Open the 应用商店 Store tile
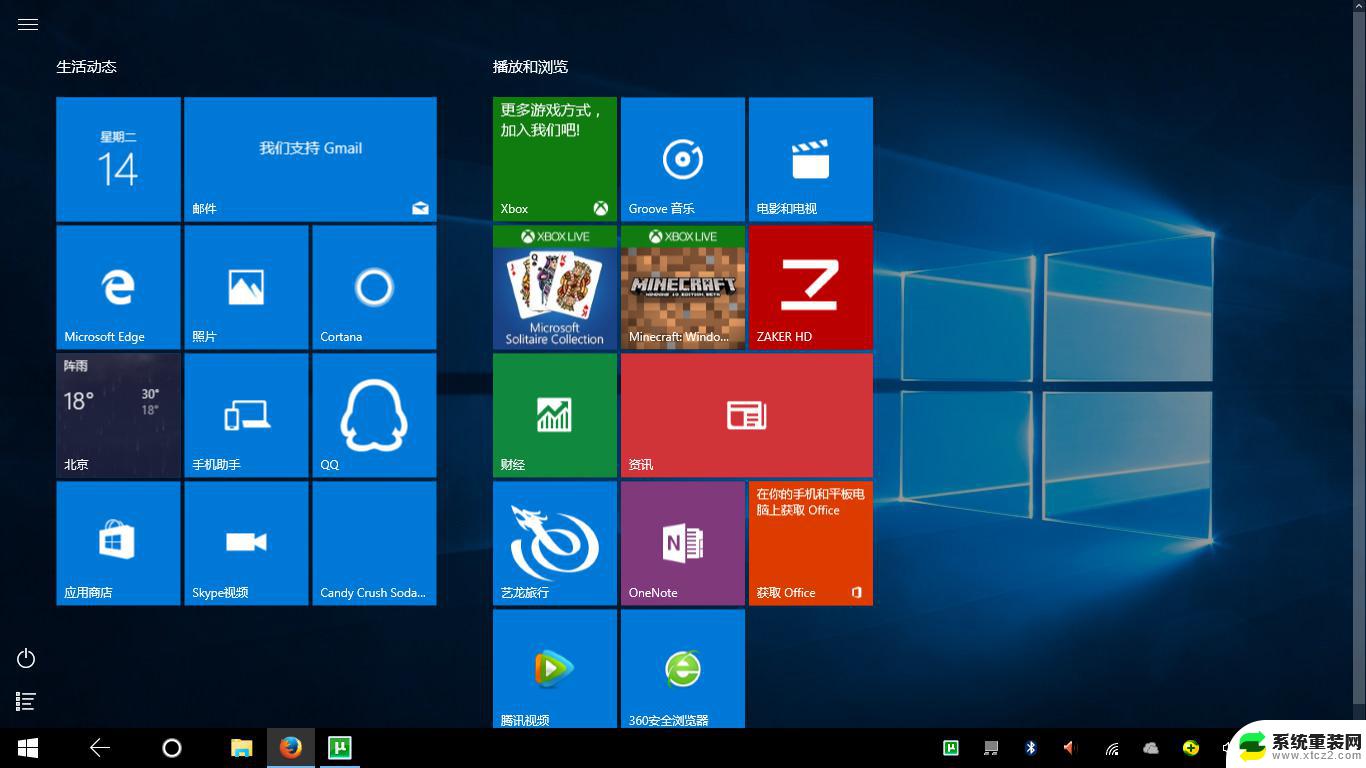This screenshot has height=768, width=1366. [118, 543]
